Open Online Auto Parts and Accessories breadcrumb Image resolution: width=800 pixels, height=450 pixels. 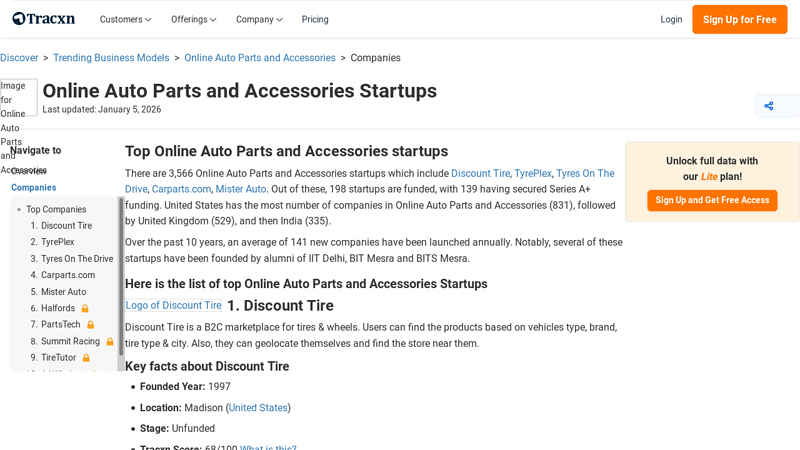(260, 58)
